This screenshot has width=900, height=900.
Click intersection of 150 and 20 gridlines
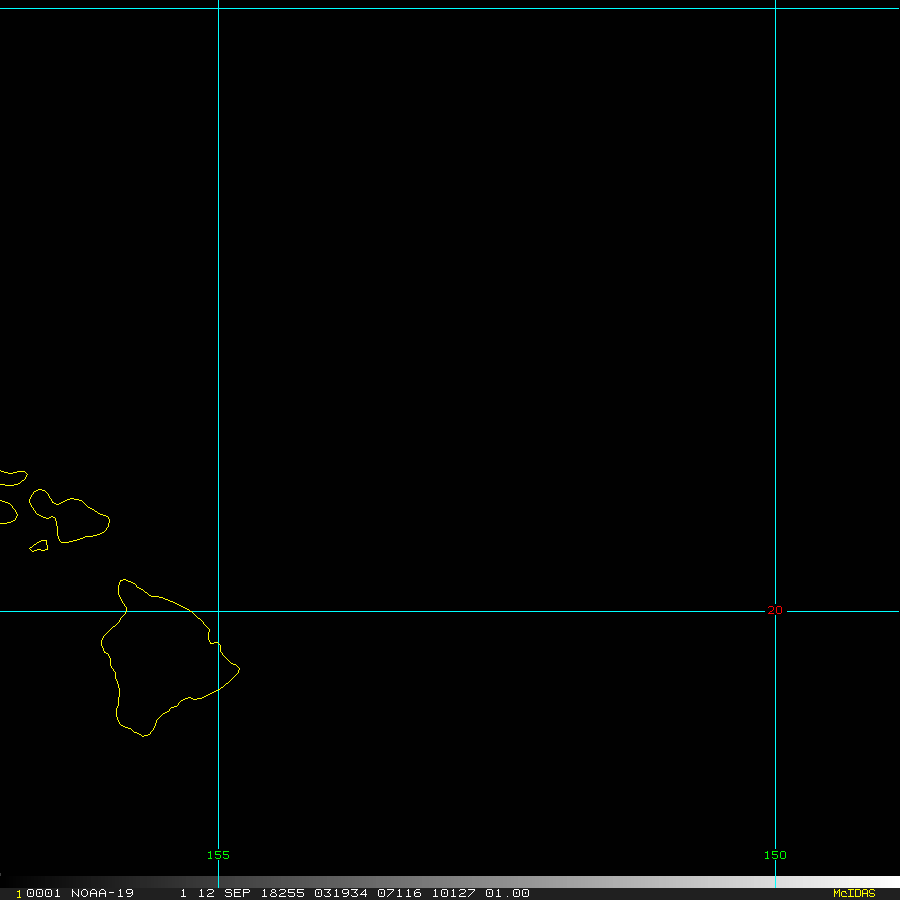coord(775,611)
